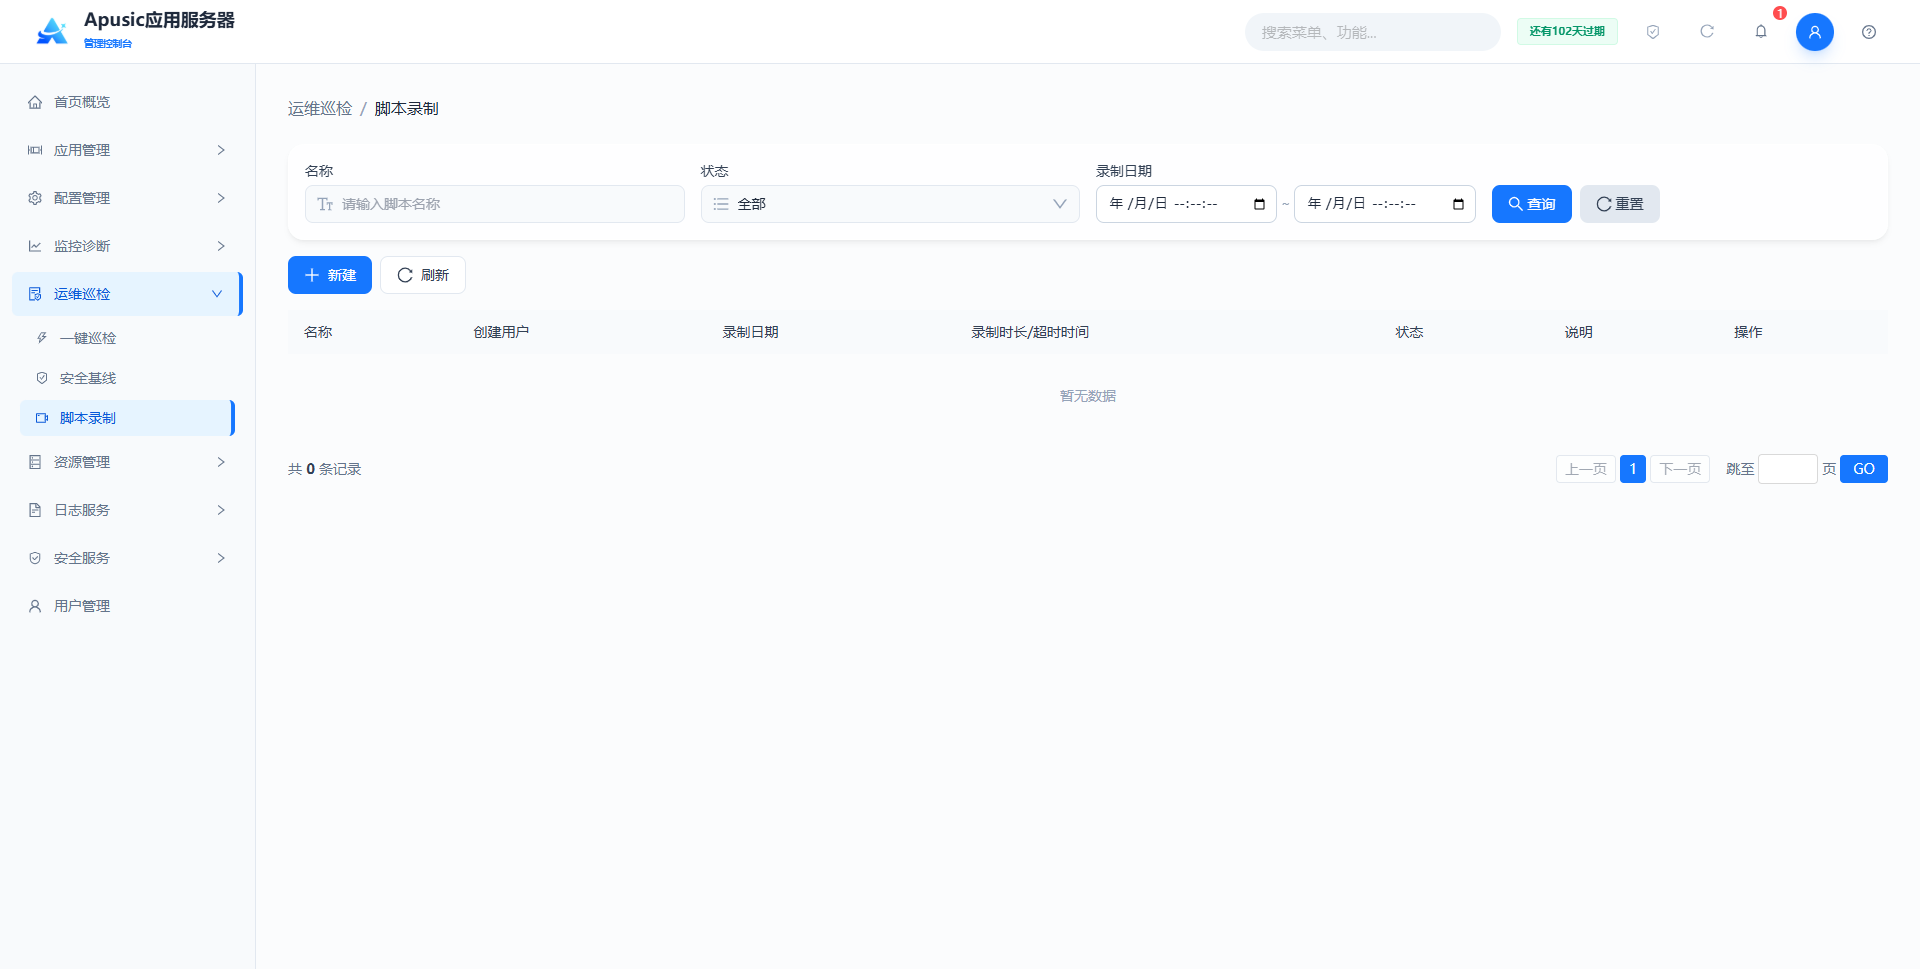The width and height of the screenshot is (1920, 969).
Task: Expand the 日志服务 chevron
Action: click(x=221, y=510)
